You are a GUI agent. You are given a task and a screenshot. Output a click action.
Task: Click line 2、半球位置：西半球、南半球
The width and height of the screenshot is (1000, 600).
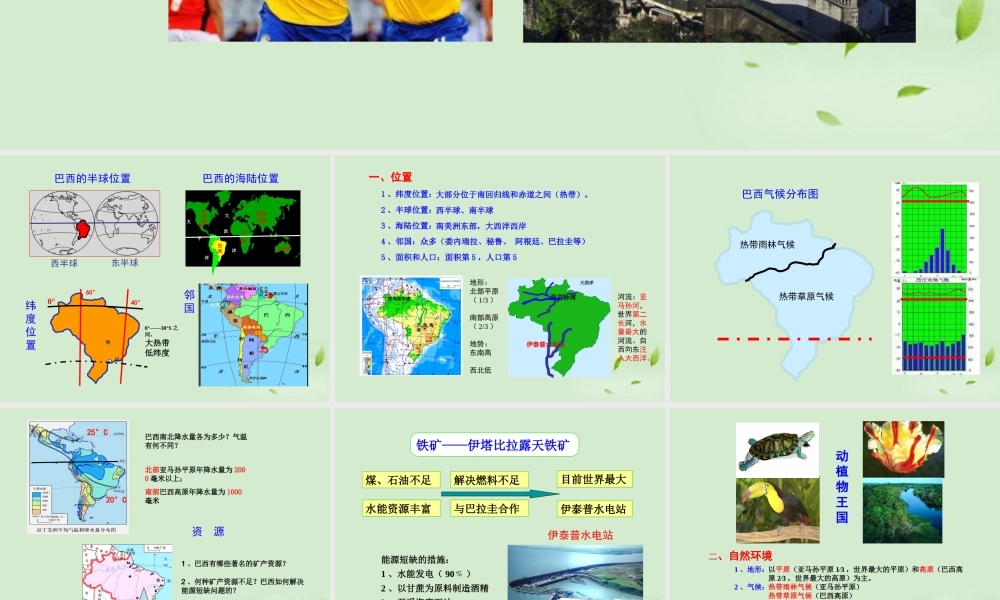[437, 210]
